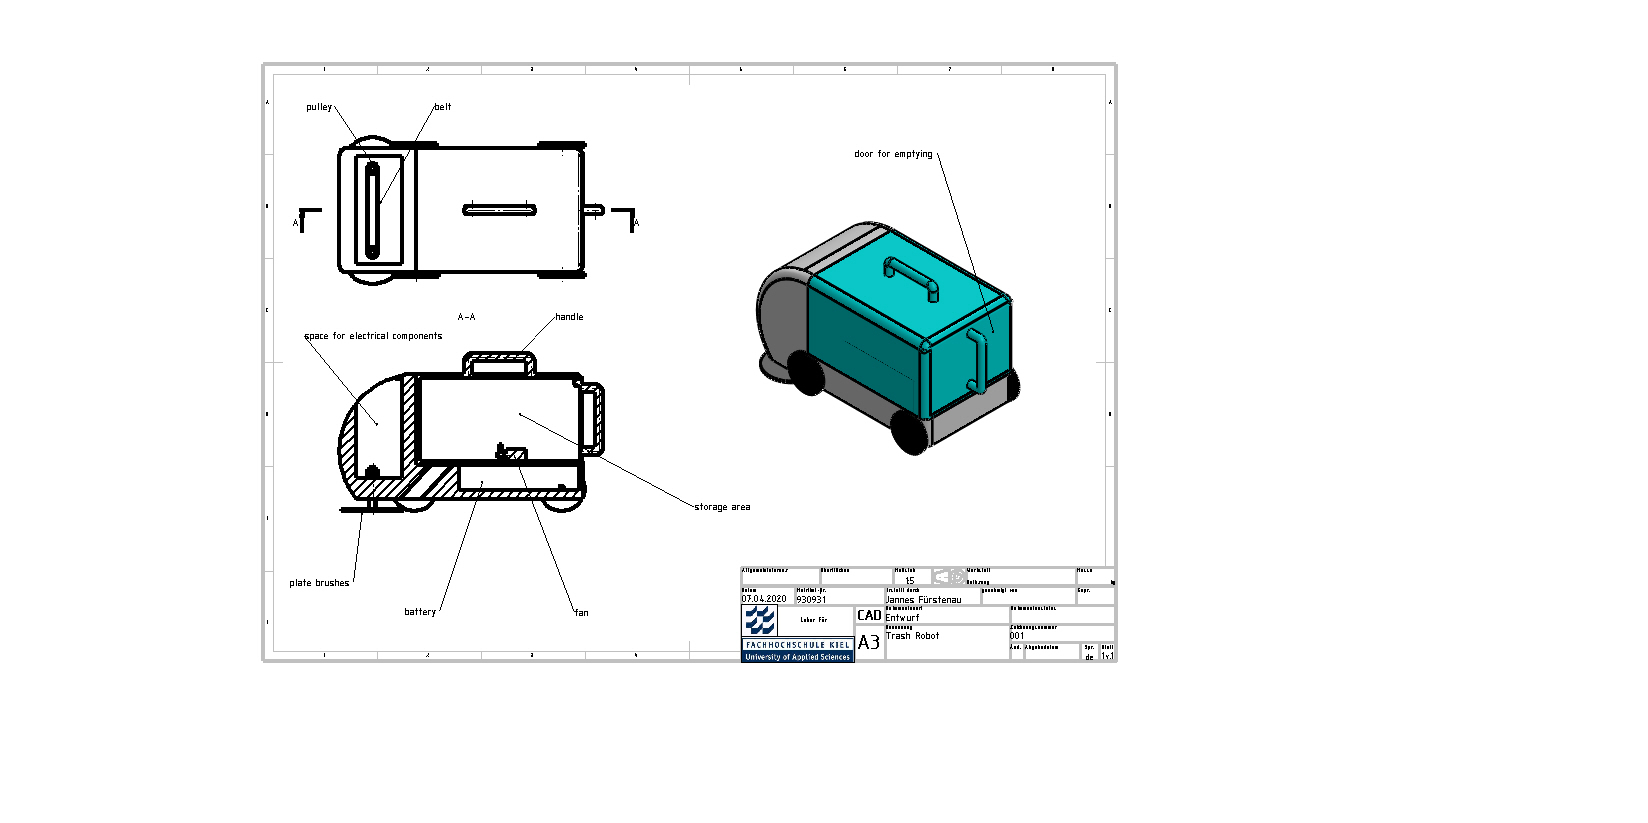The height and width of the screenshot is (823, 1648).
Task: Click the projection method symbol in title block
Action: [949, 577]
